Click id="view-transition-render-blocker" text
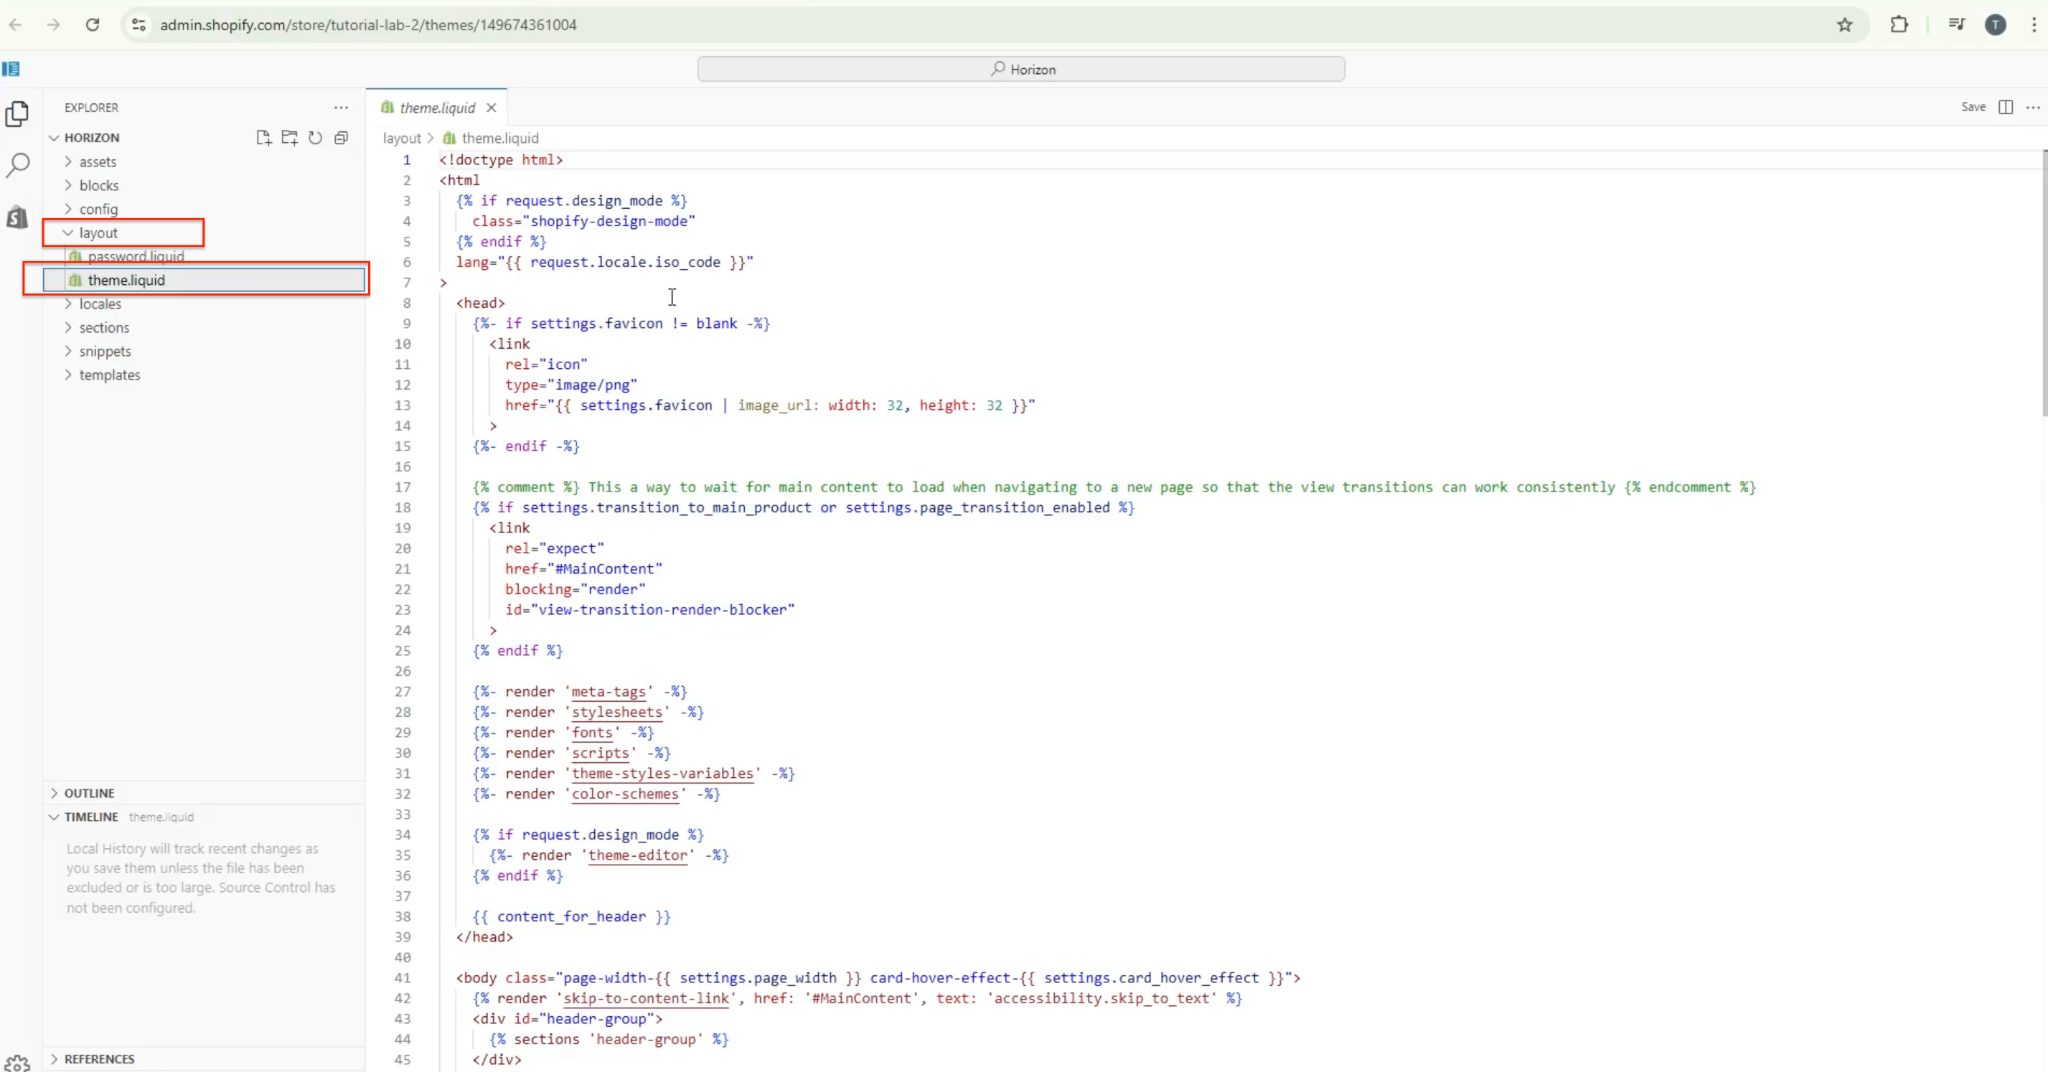2048x1072 pixels. (x=650, y=610)
